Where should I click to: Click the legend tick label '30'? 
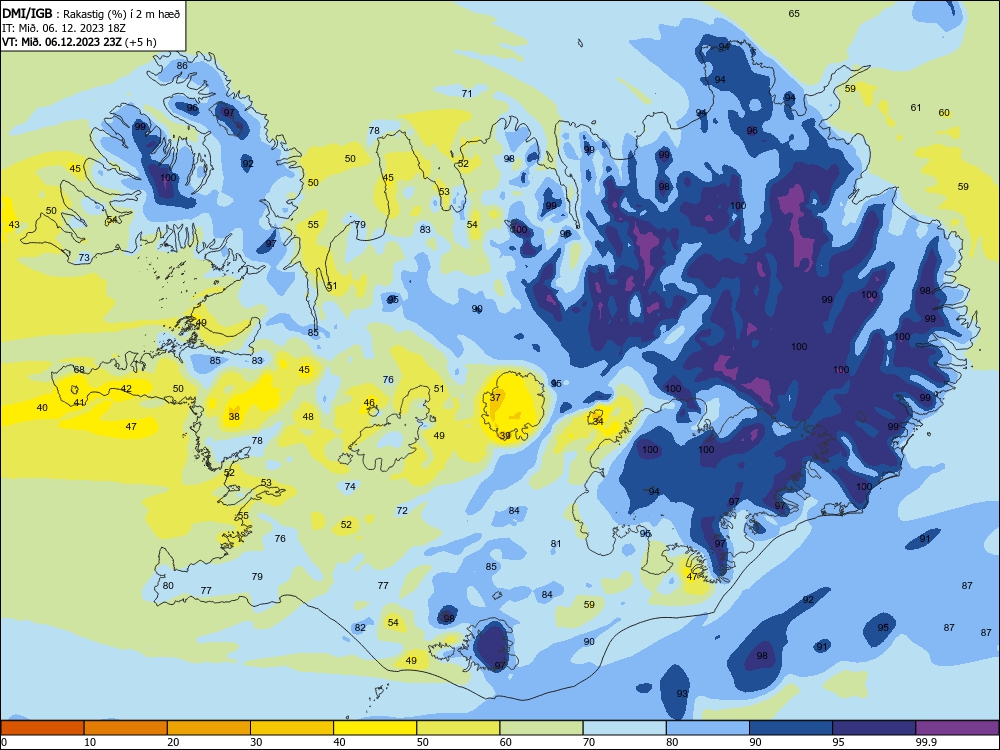pos(256,742)
